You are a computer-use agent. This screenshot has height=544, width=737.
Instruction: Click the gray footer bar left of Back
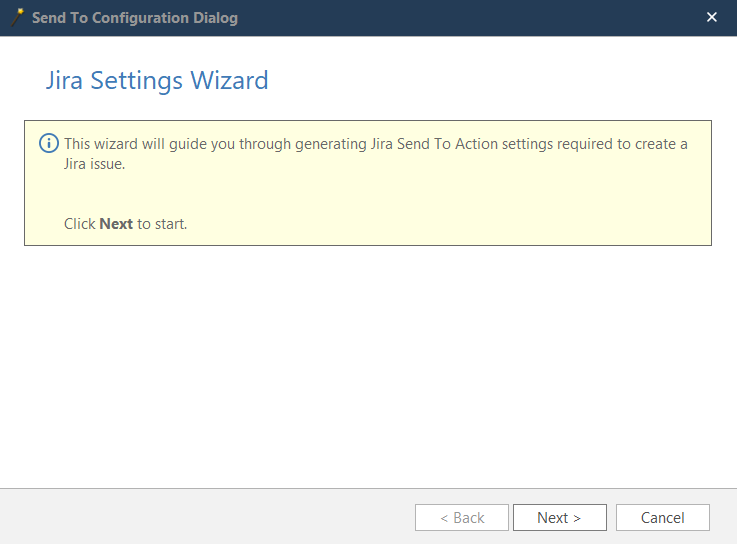pos(200,517)
